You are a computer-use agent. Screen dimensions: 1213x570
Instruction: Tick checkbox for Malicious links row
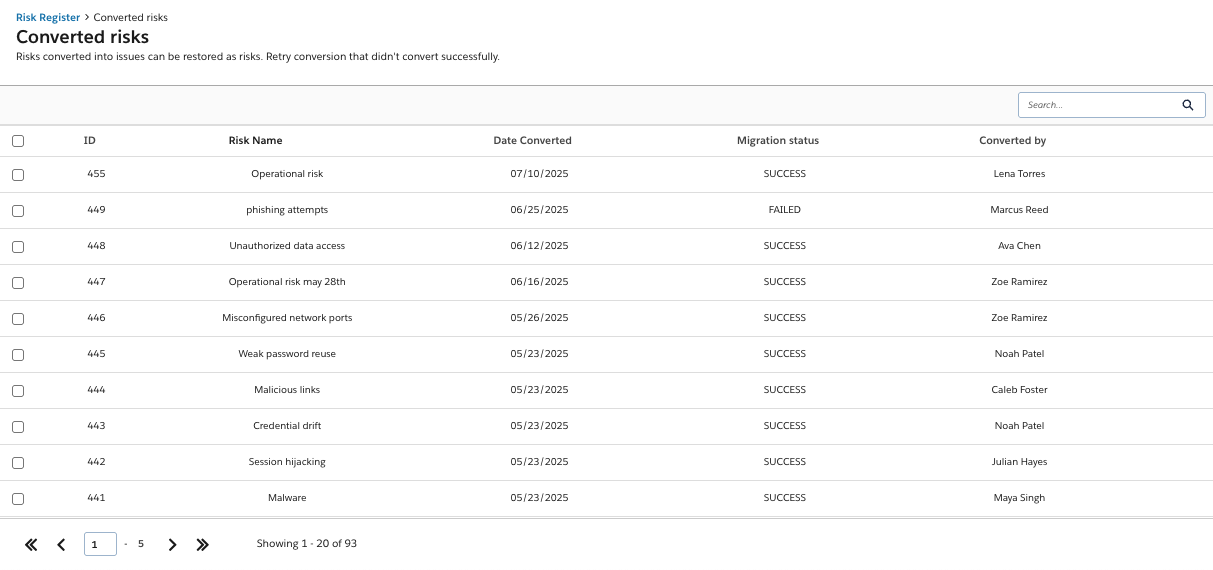18,391
